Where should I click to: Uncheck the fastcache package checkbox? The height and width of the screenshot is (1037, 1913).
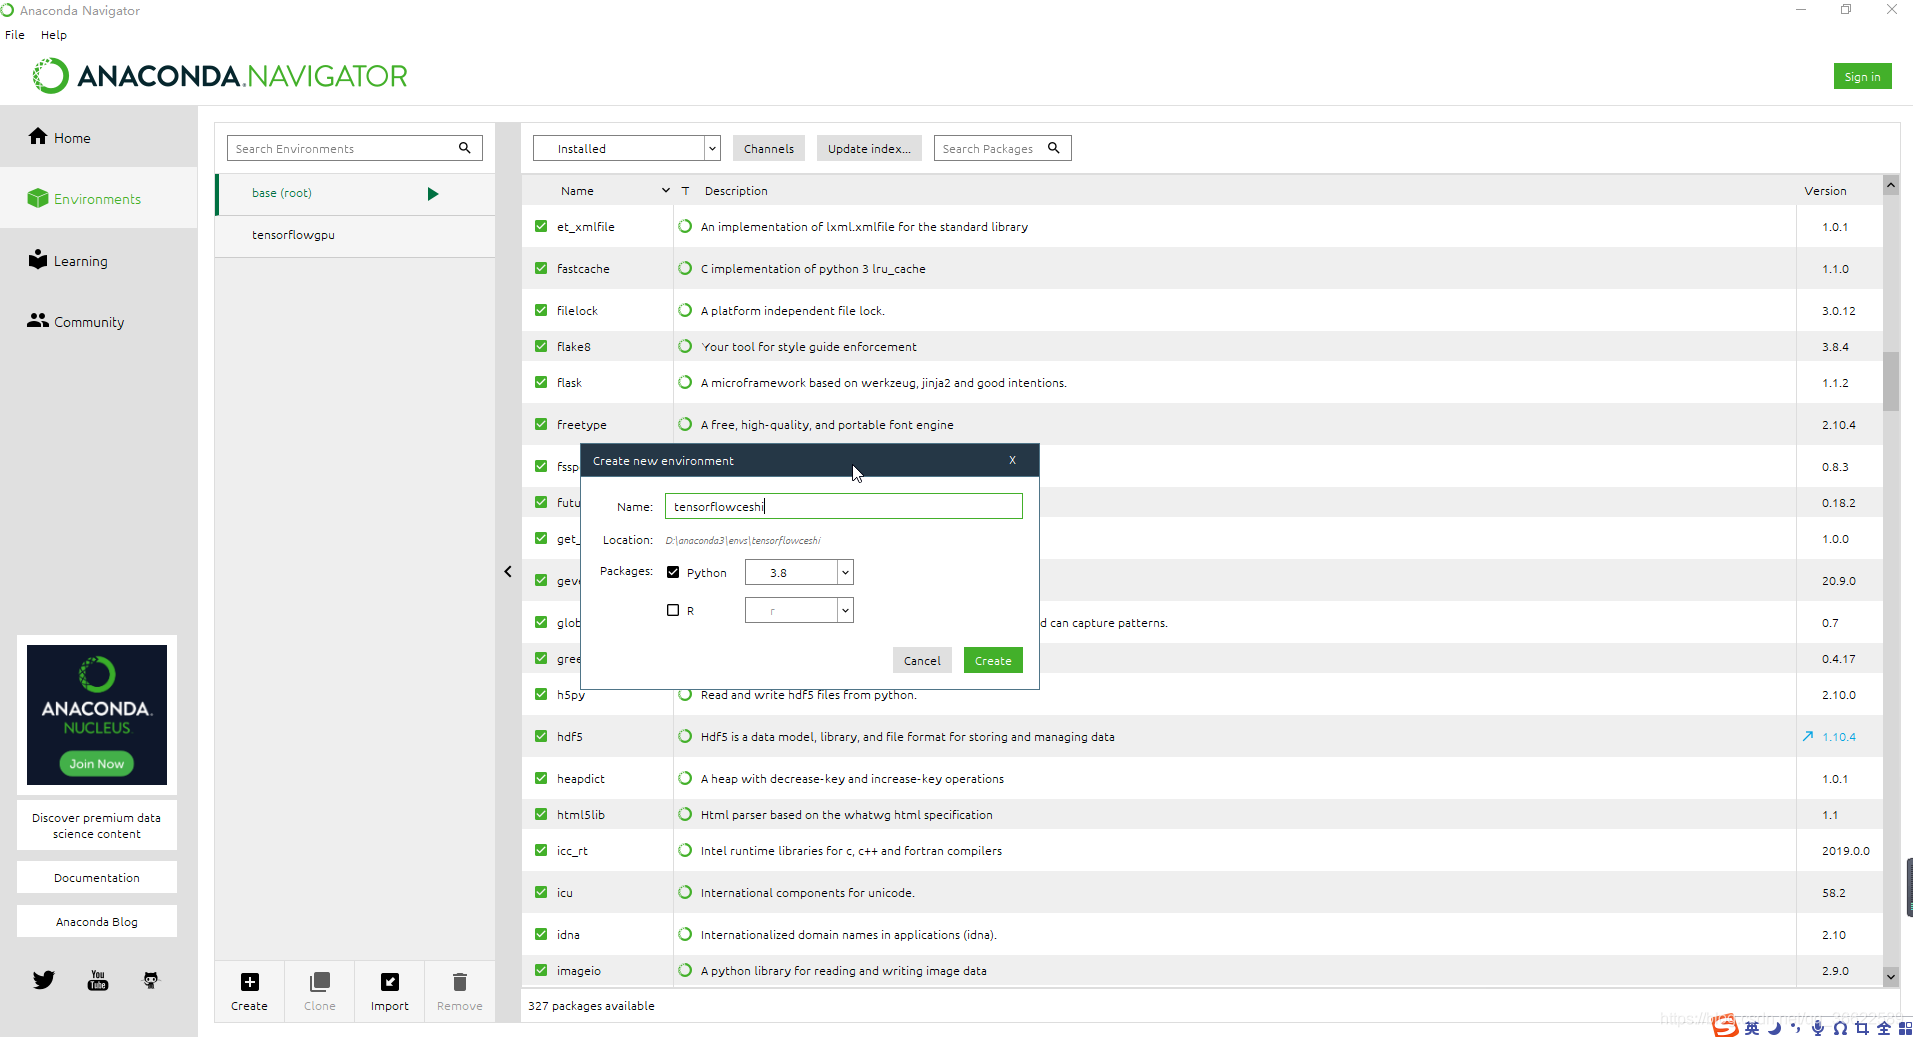pos(541,269)
